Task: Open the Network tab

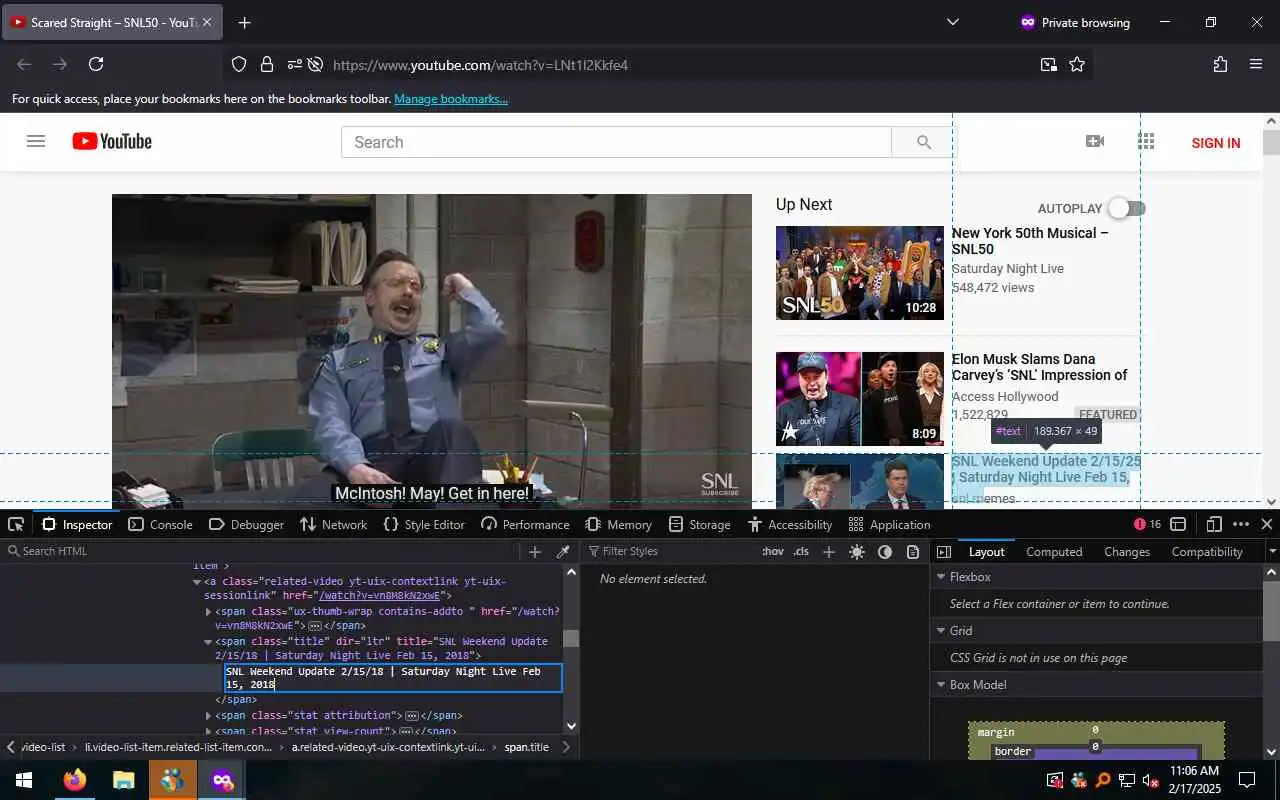Action: 333,524
